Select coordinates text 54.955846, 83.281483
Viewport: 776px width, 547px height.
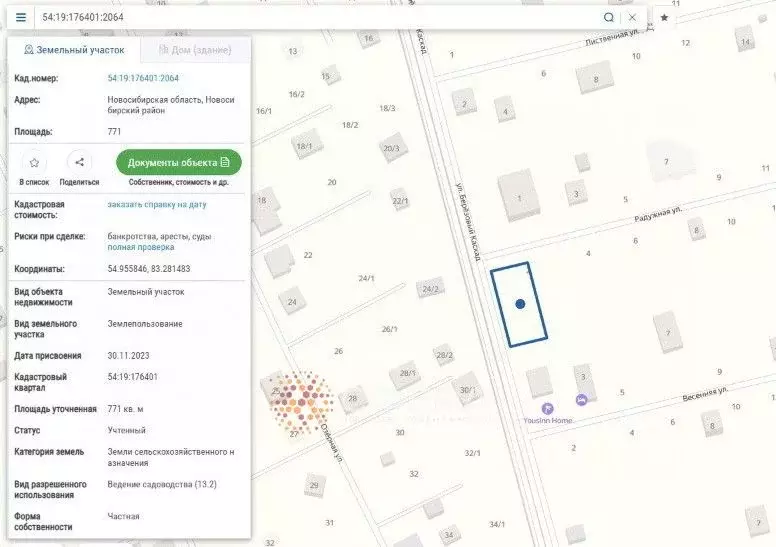click(148, 269)
